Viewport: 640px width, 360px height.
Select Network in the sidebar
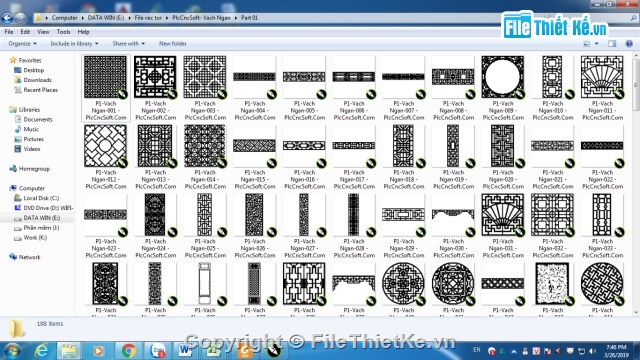[x=29, y=257]
